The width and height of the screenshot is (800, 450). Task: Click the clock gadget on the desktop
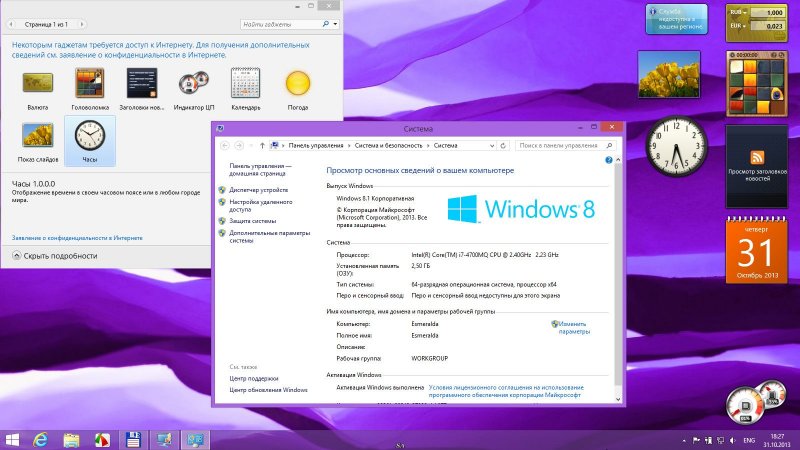(676, 146)
